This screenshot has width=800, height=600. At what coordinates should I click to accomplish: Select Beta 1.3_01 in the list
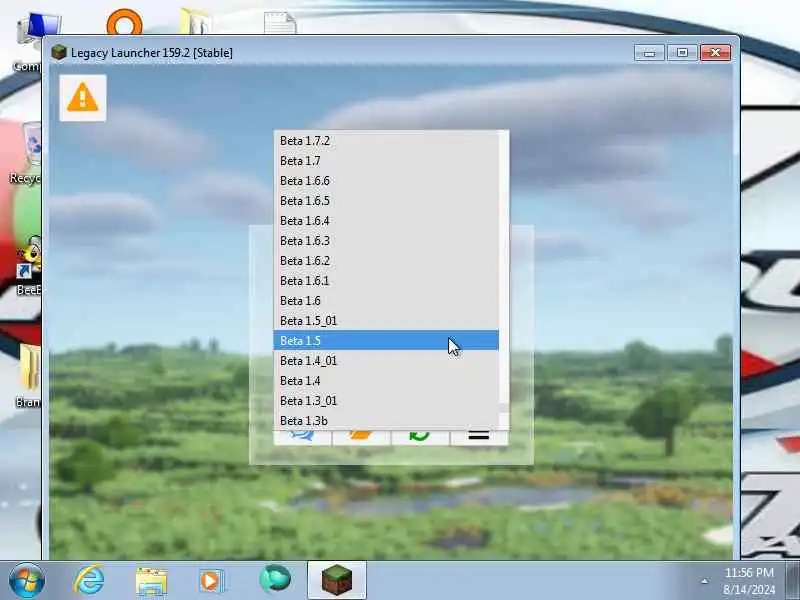[386, 401]
